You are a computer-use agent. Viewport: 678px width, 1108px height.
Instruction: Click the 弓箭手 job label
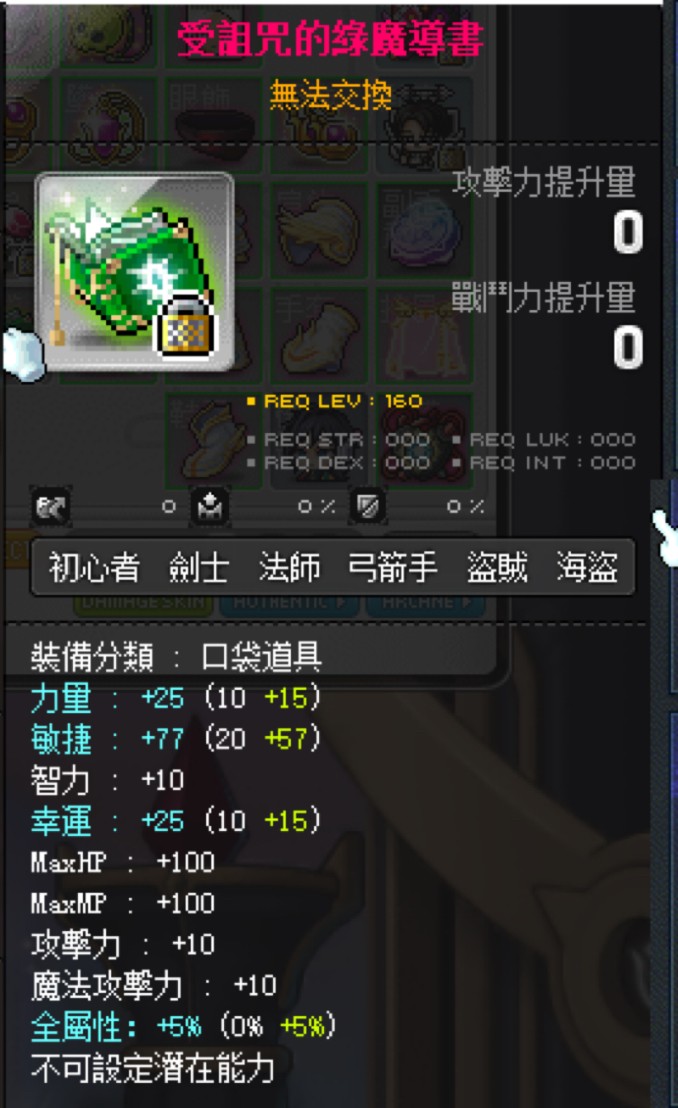tap(392, 567)
